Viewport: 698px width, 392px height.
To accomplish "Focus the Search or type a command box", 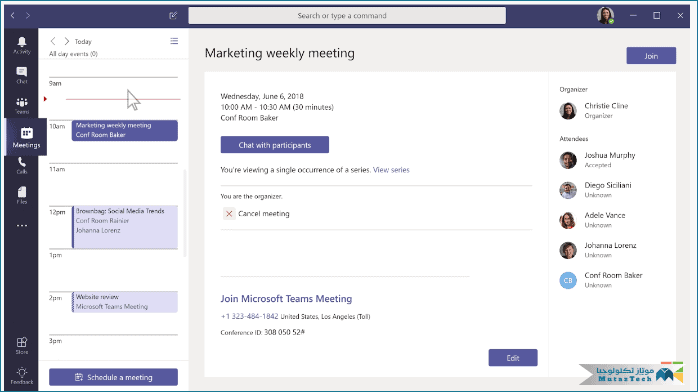I will (347, 16).
